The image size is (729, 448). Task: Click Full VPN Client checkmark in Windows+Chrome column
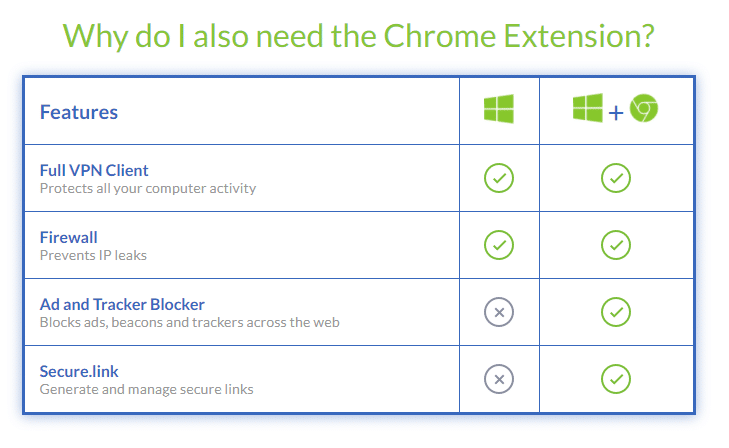tap(616, 178)
